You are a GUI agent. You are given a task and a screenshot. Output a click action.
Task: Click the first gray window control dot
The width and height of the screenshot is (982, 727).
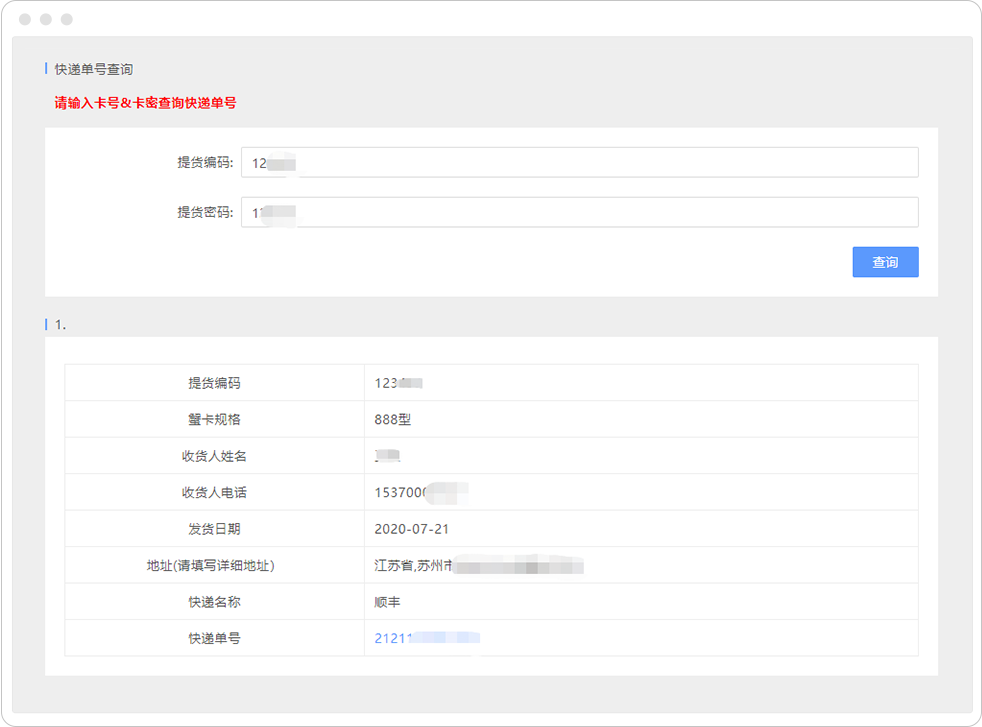click(25, 19)
